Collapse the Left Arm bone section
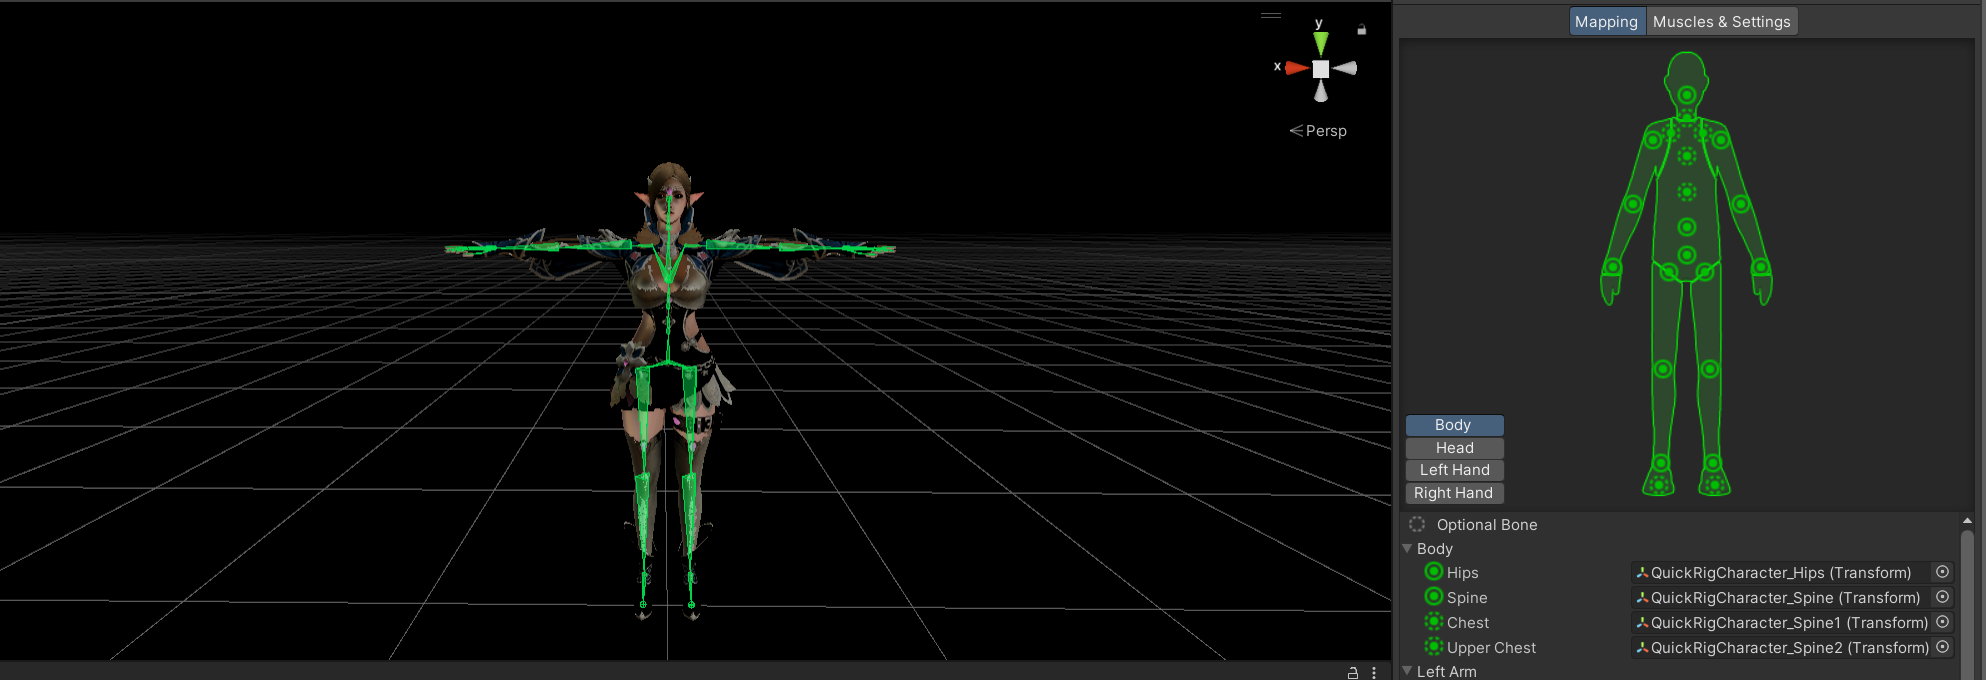Viewport: 1986px width, 680px height. click(1408, 671)
